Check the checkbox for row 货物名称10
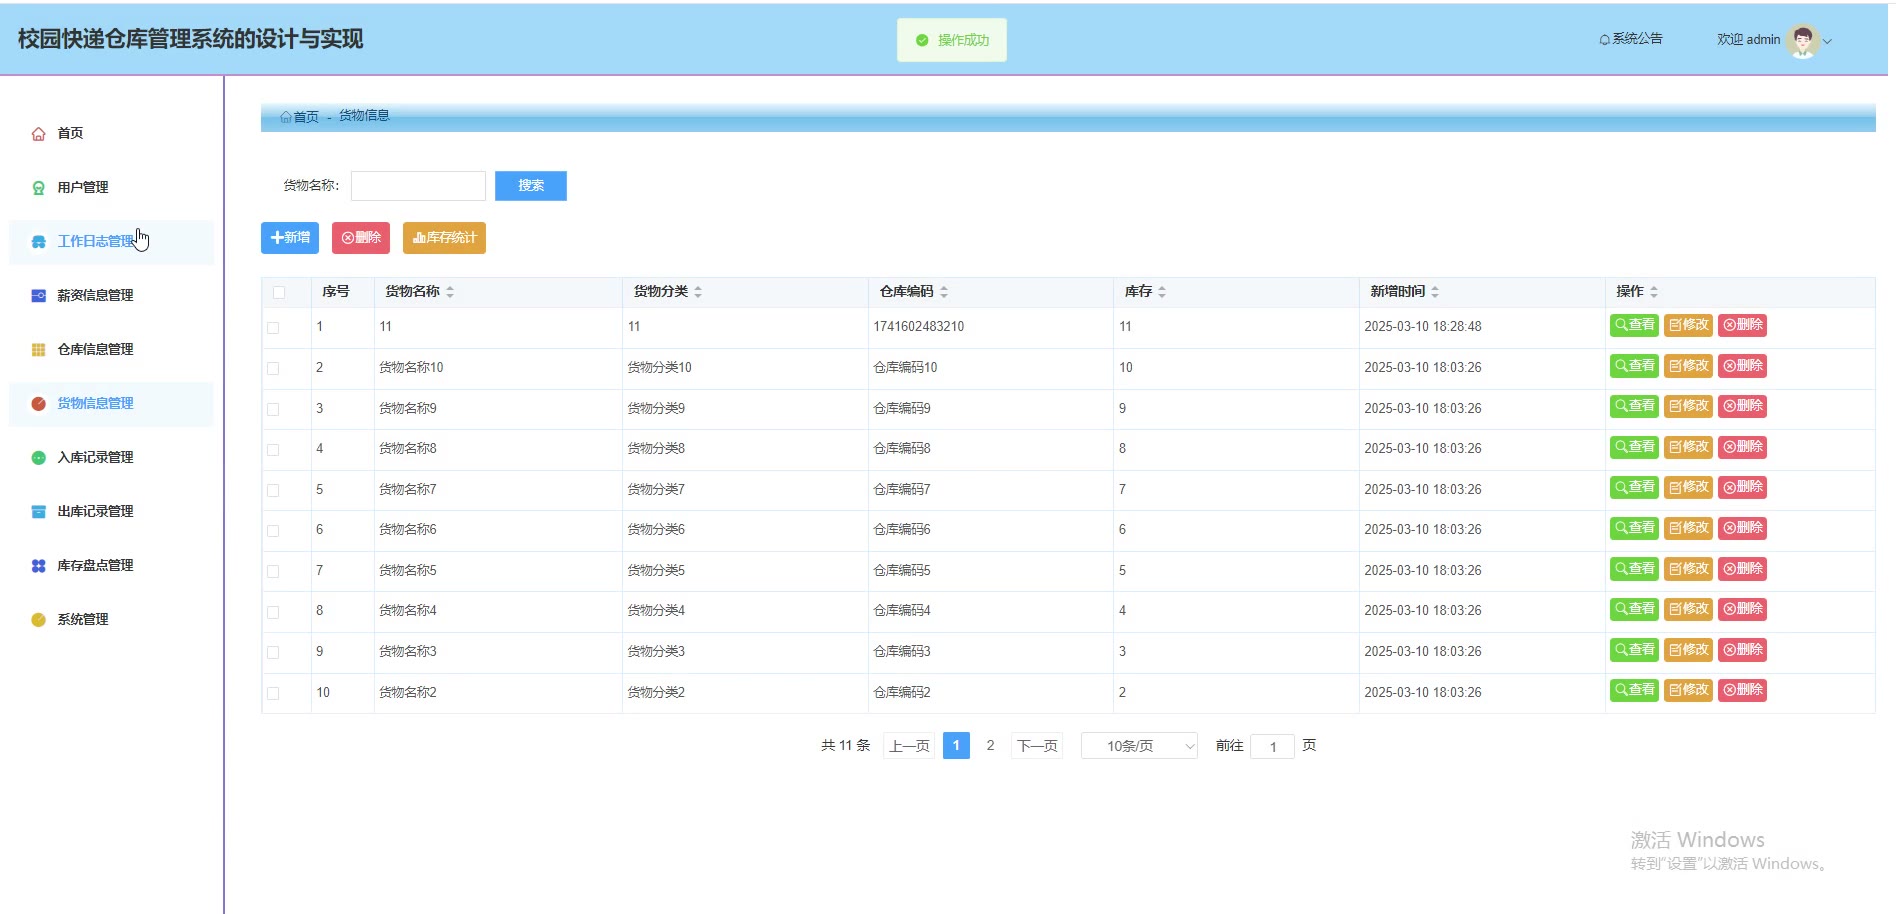 pyautogui.click(x=273, y=369)
